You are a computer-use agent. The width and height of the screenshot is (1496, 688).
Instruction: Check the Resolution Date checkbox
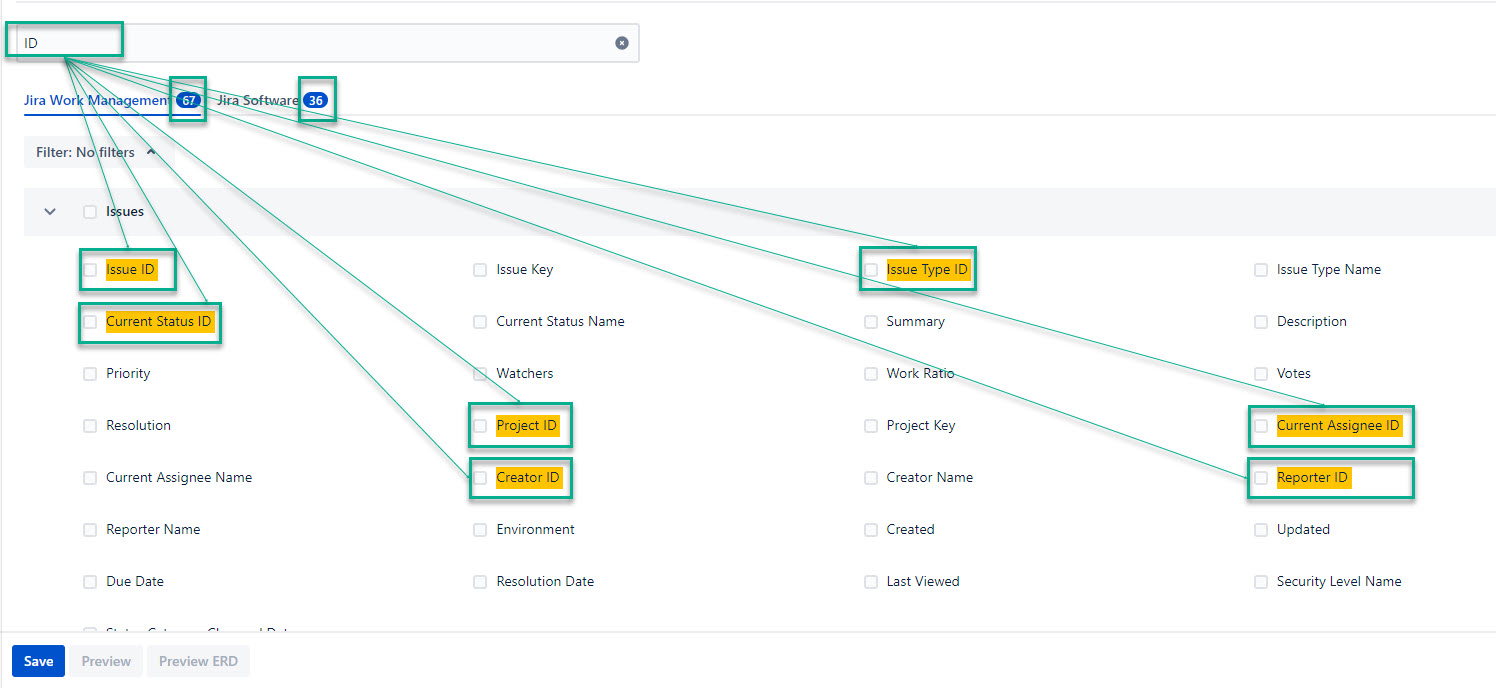(480, 582)
